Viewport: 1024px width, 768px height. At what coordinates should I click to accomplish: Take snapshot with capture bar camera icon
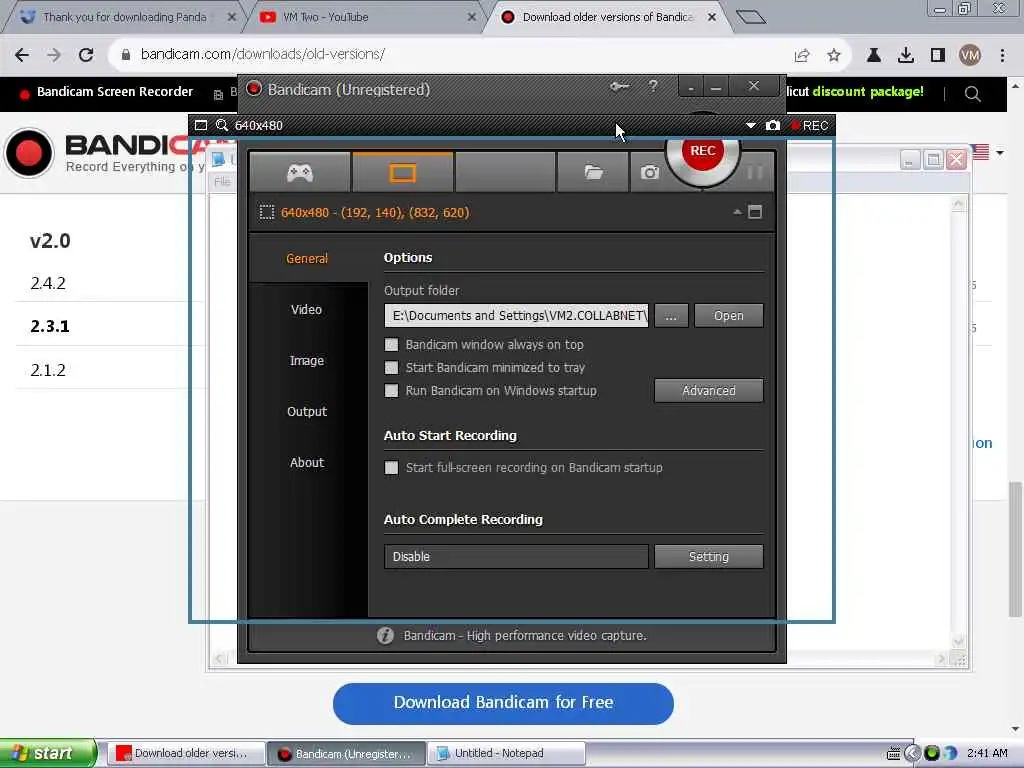pyautogui.click(x=773, y=125)
